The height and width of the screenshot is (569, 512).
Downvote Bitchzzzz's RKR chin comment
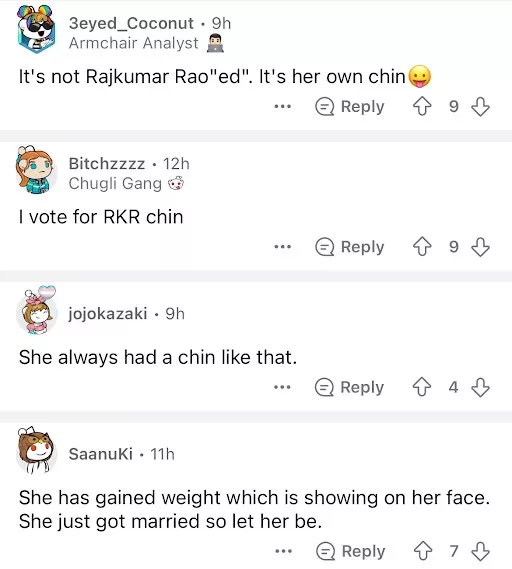(x=480, y=247)
